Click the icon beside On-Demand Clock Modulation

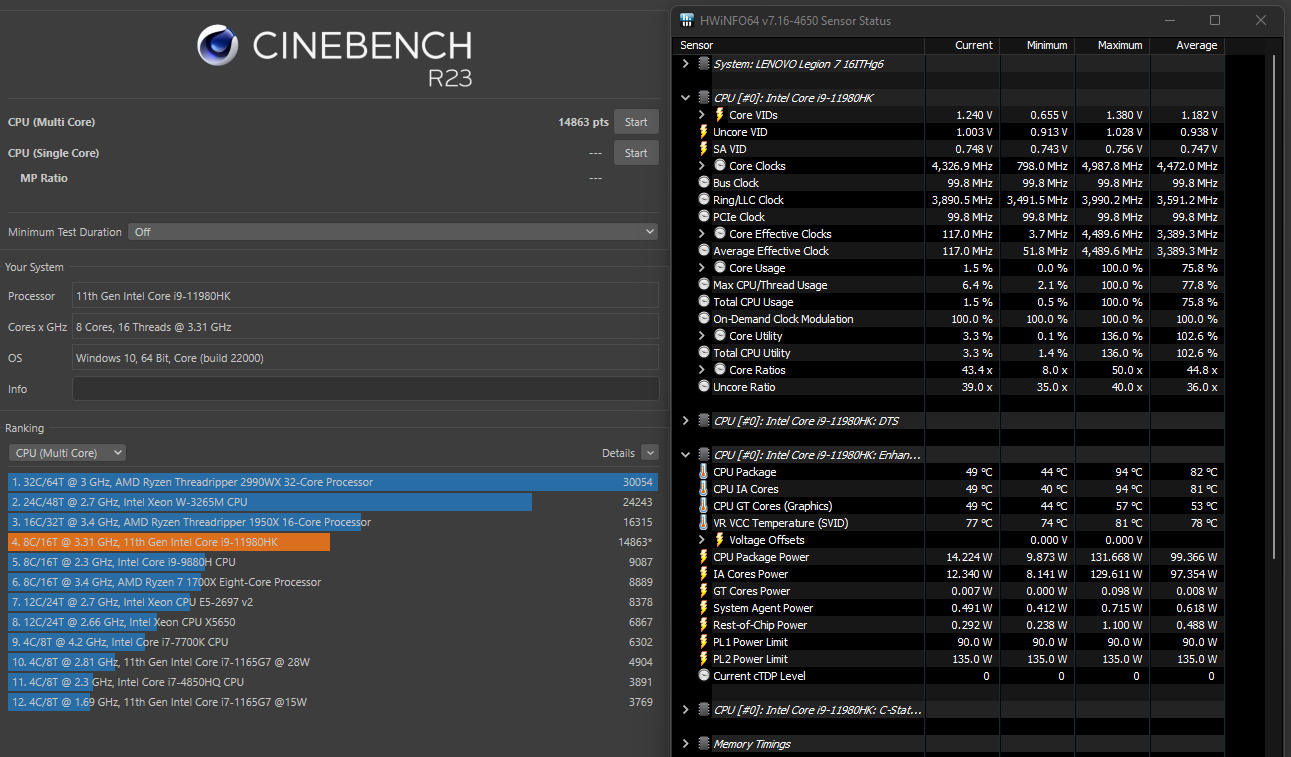click(704, 319)
